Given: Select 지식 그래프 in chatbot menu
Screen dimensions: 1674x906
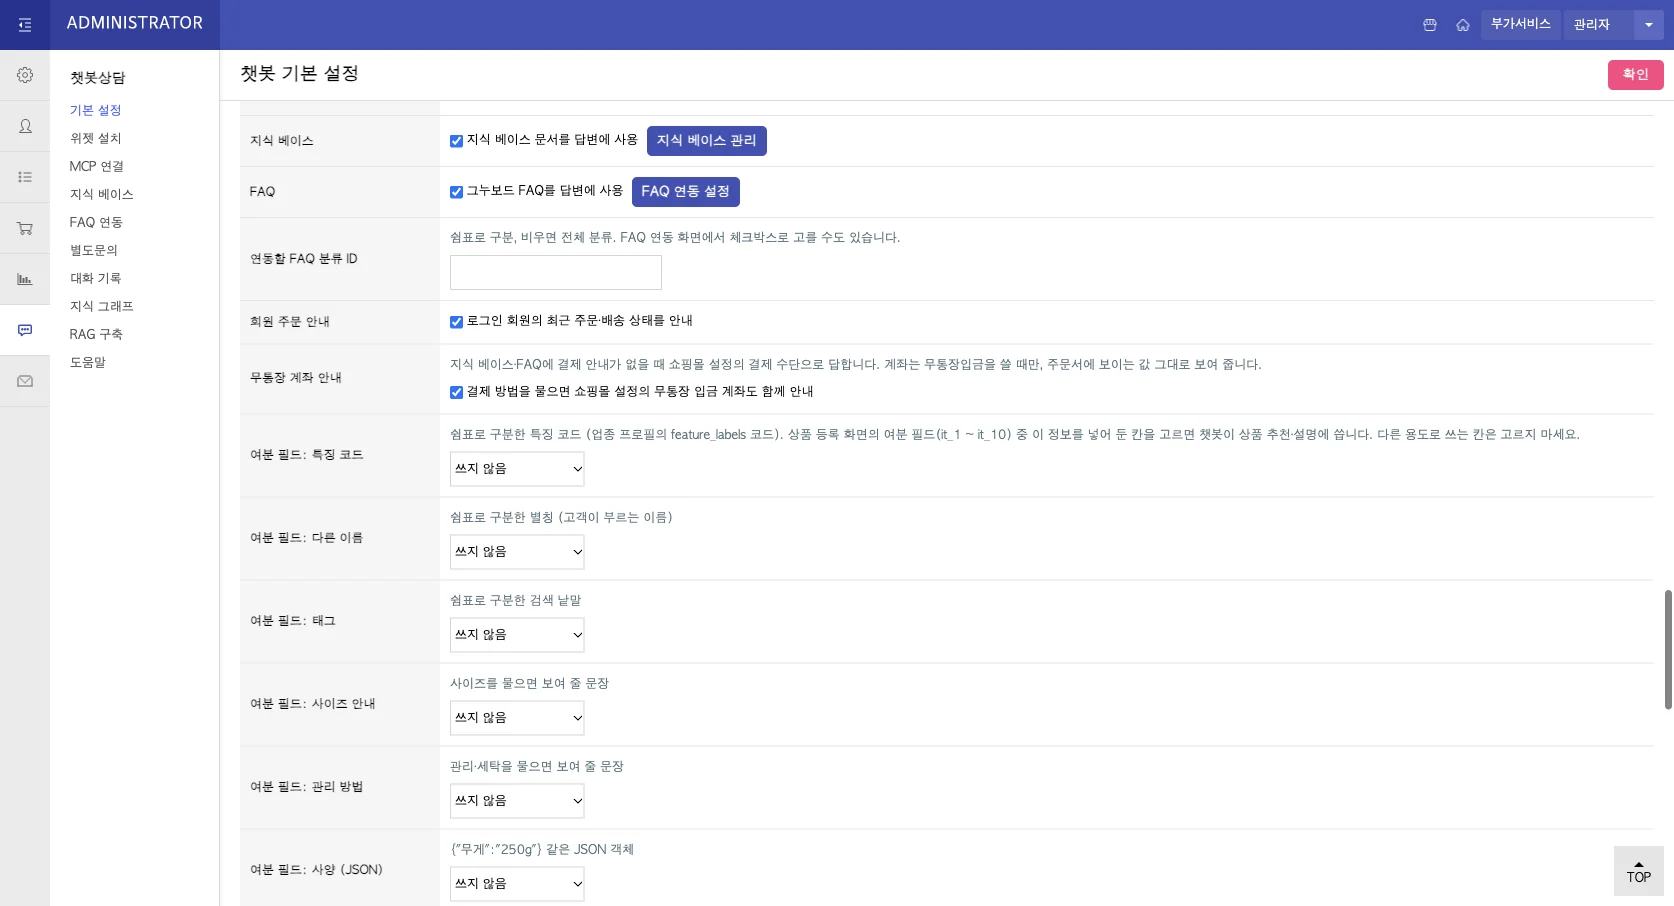Looking at the screenshot, I should point(101,306).
